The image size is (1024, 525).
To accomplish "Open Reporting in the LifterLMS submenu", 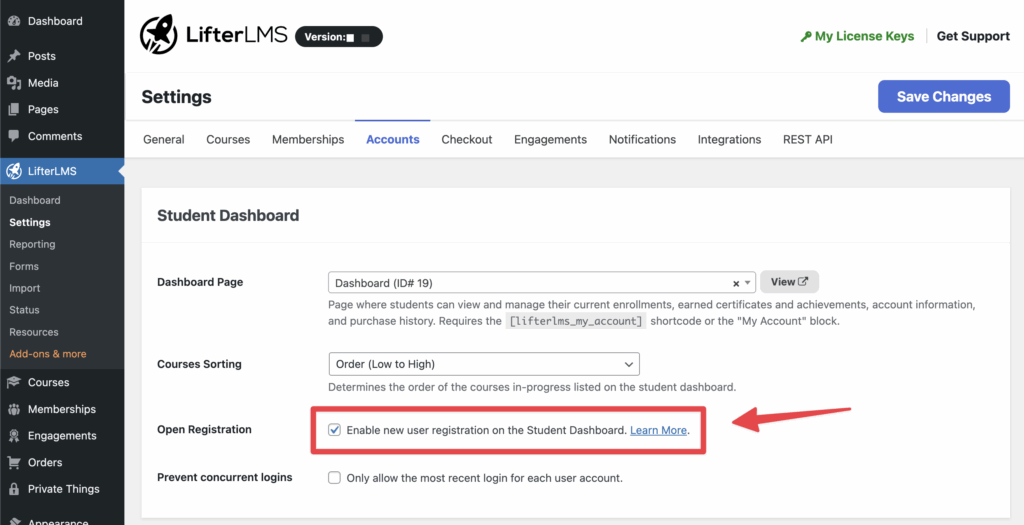I will coord(32,244).
